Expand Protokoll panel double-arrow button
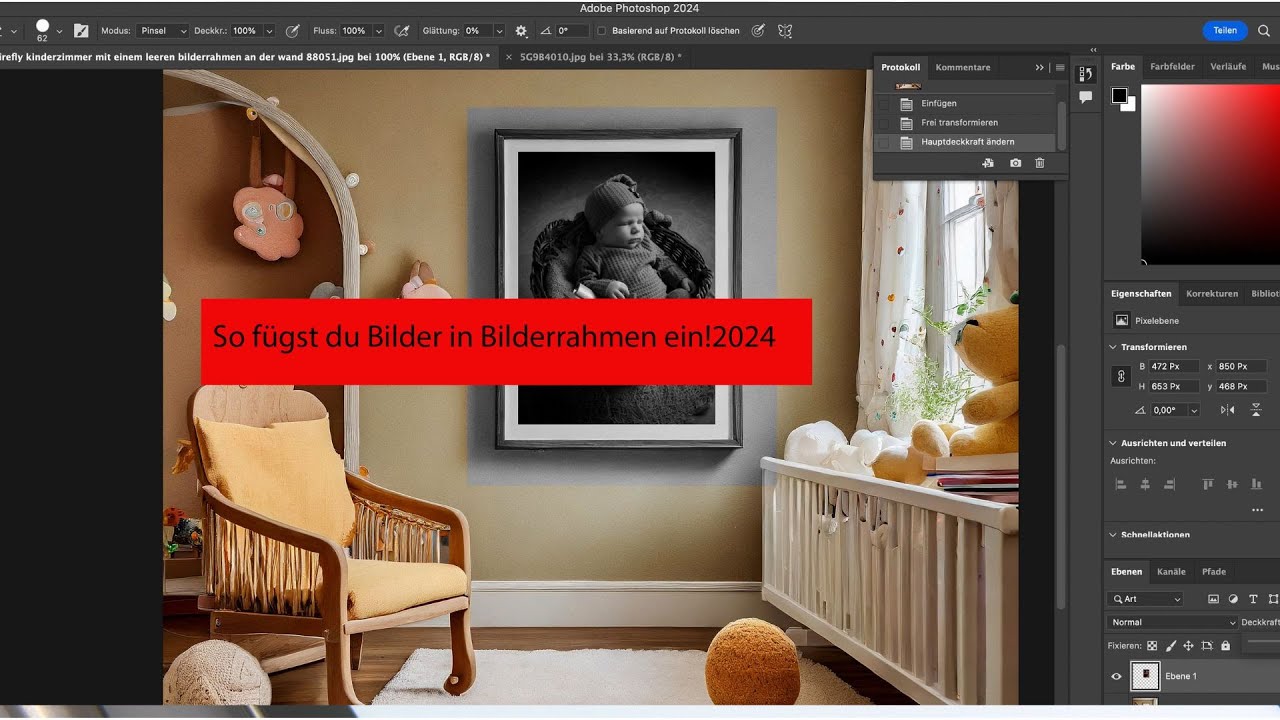Screen dimensions: 1280x720 pos(1040,67)
